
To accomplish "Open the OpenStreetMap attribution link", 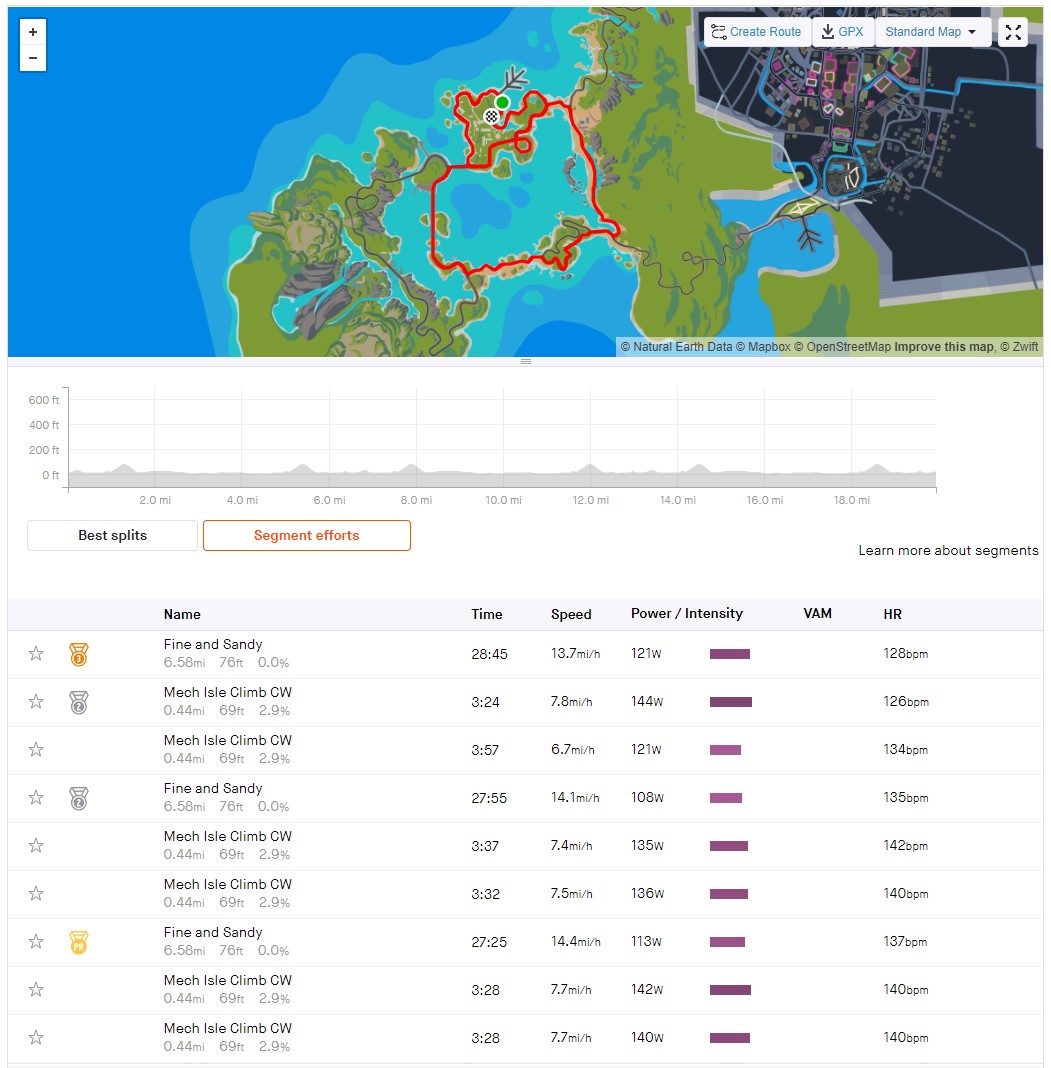I will click(x=843, y=347).
